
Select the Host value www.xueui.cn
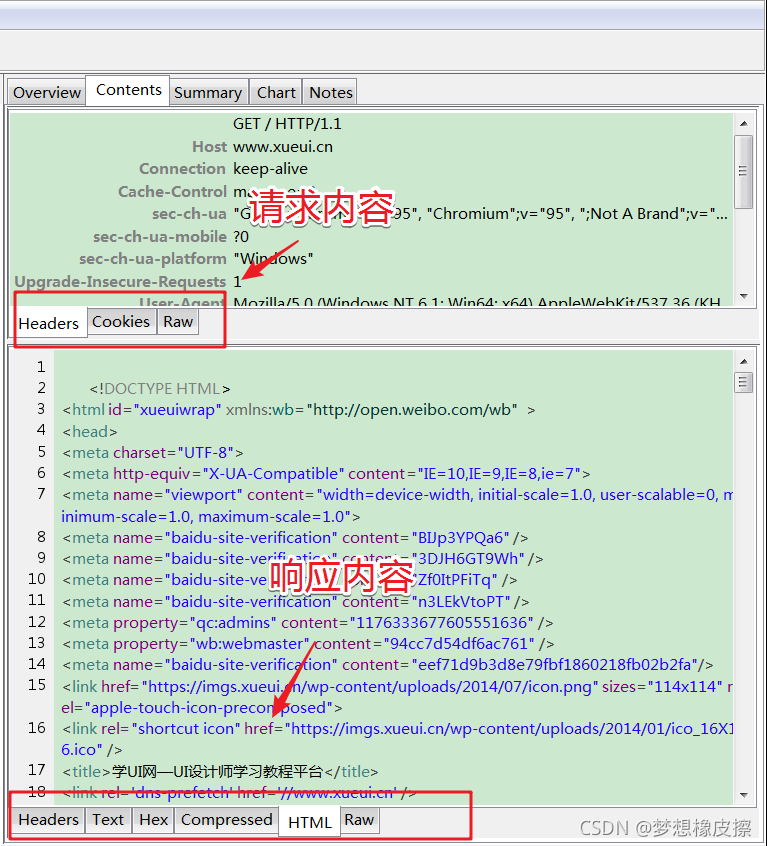[x=283, y=147]
